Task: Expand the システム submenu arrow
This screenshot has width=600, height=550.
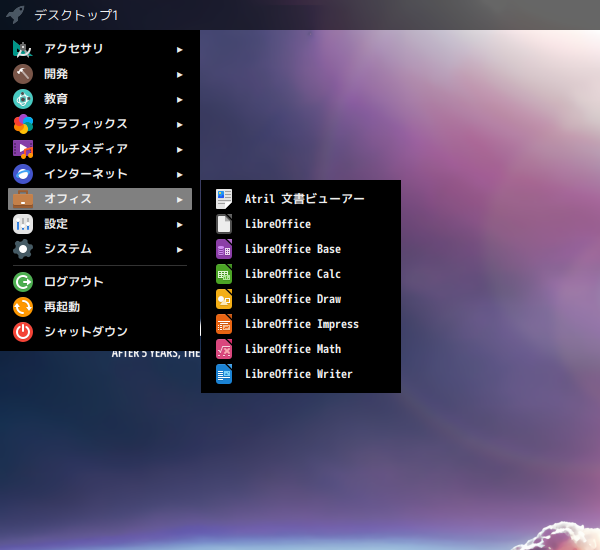Action: 179,250
